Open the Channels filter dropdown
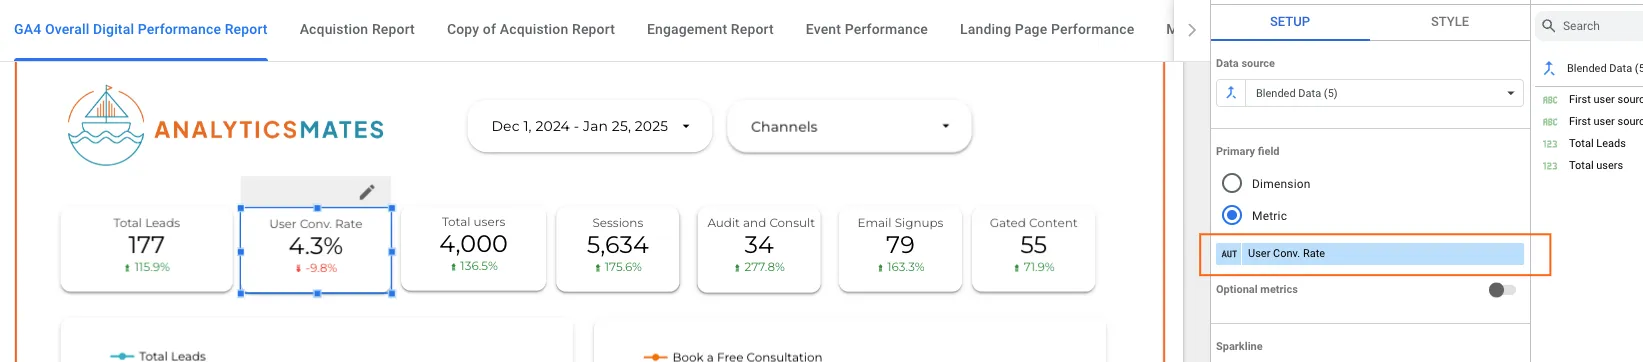This screenshot has width=1643, height=362. pyautogui.click(x=850, y=126)
